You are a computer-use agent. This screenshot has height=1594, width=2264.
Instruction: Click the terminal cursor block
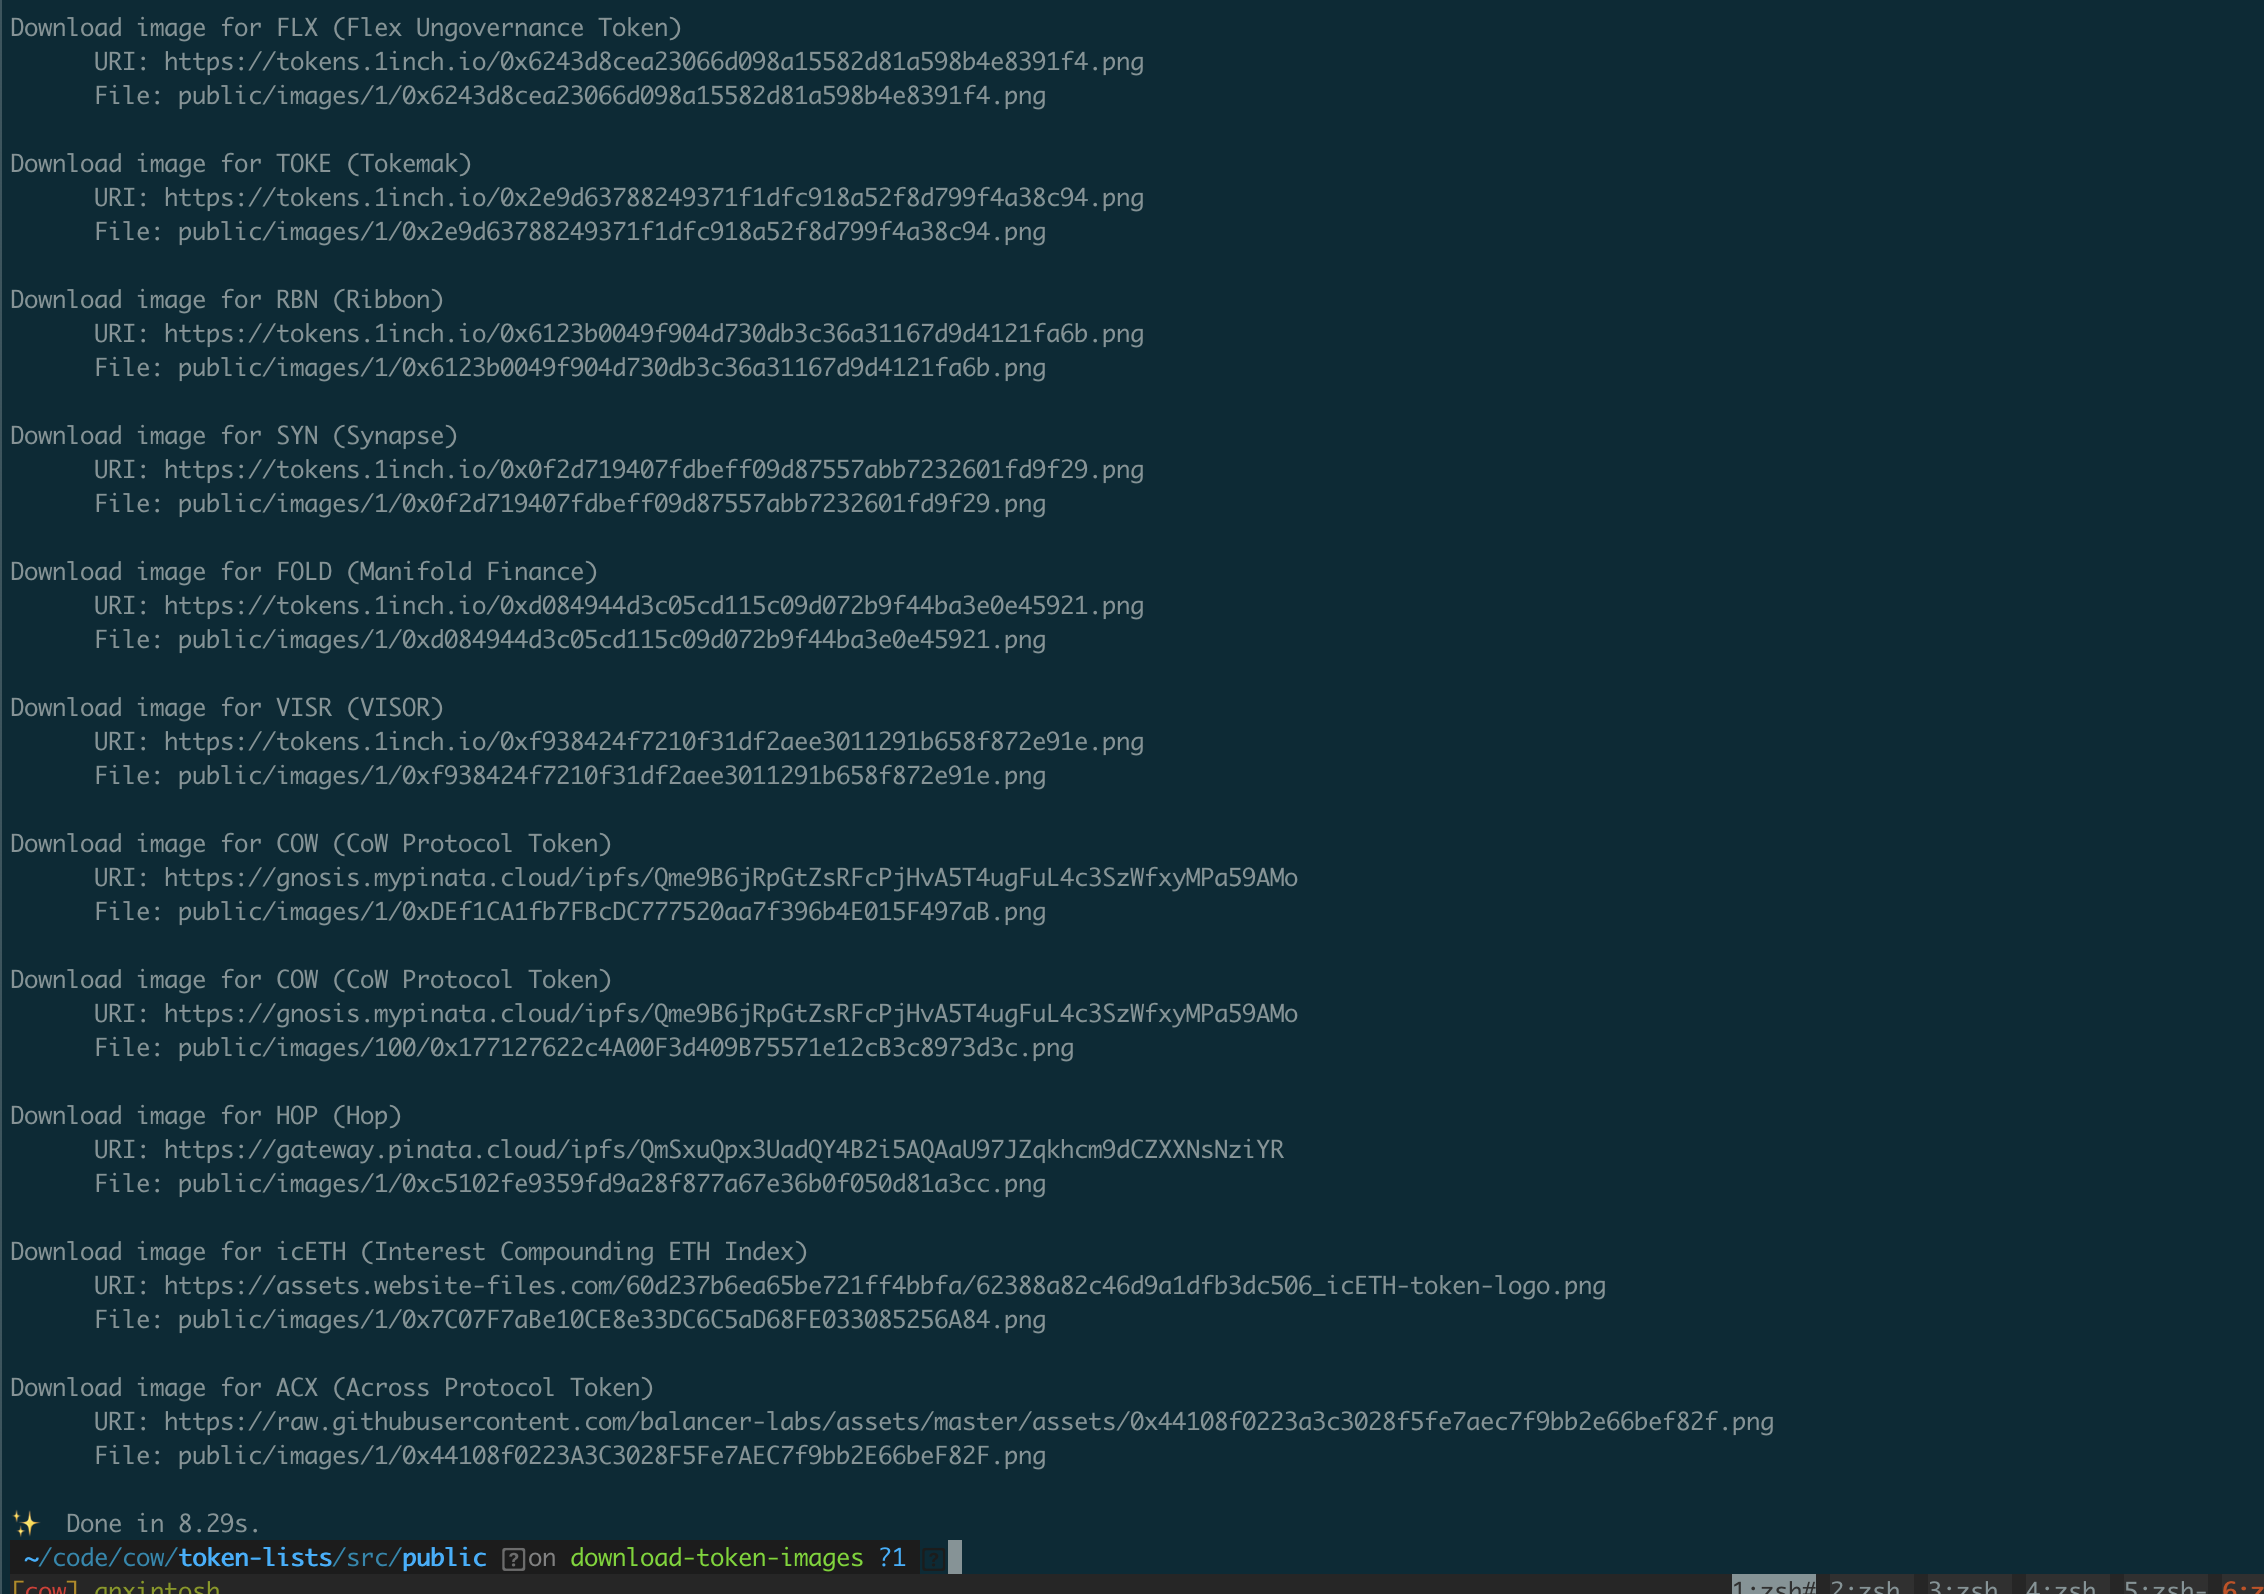pyautogui.click(x=955, y=1557)
